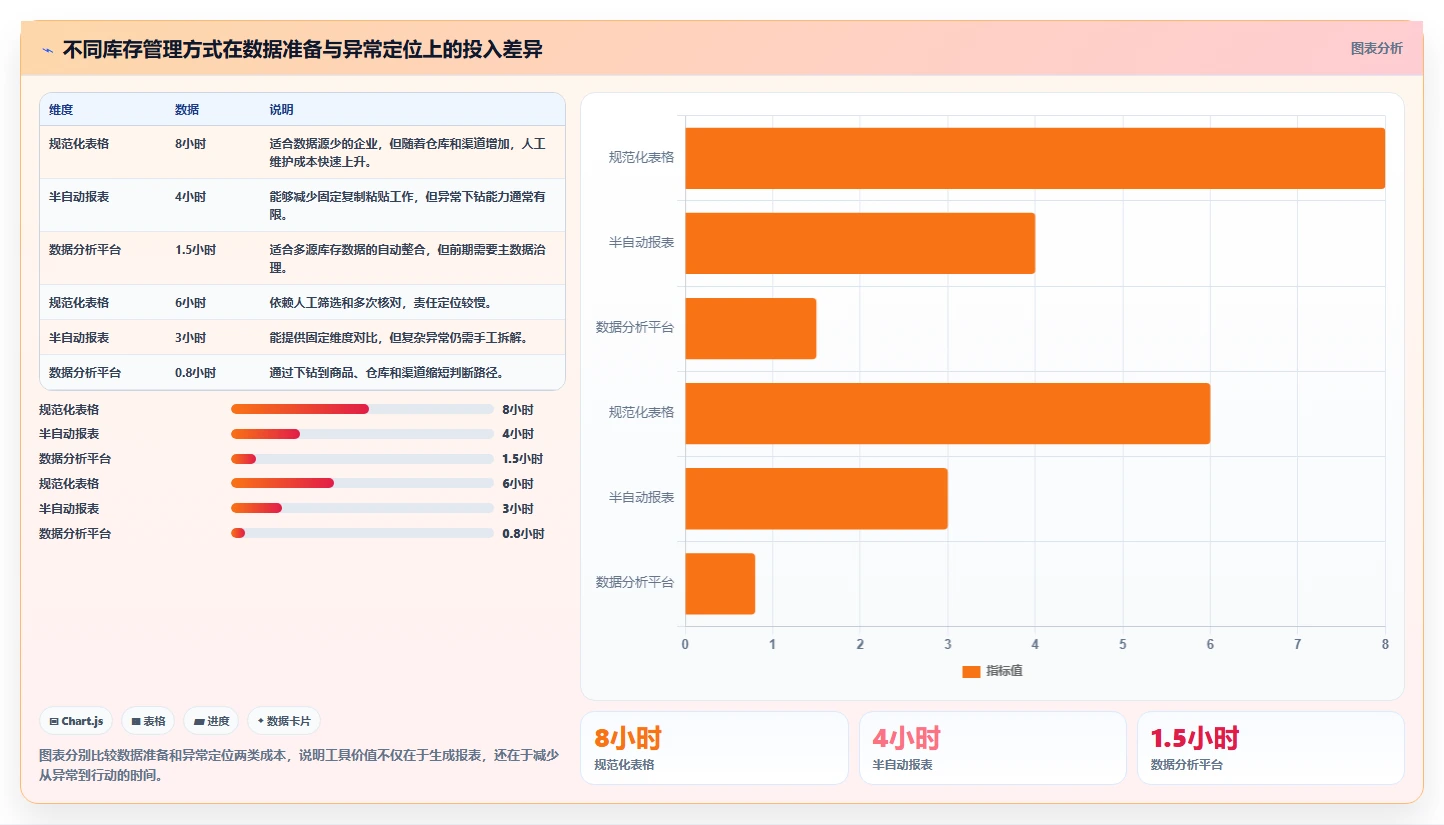Click the x-axis tick label 0 on the chart
This screenshot has width=1444, height=825.
coord(685,644)
